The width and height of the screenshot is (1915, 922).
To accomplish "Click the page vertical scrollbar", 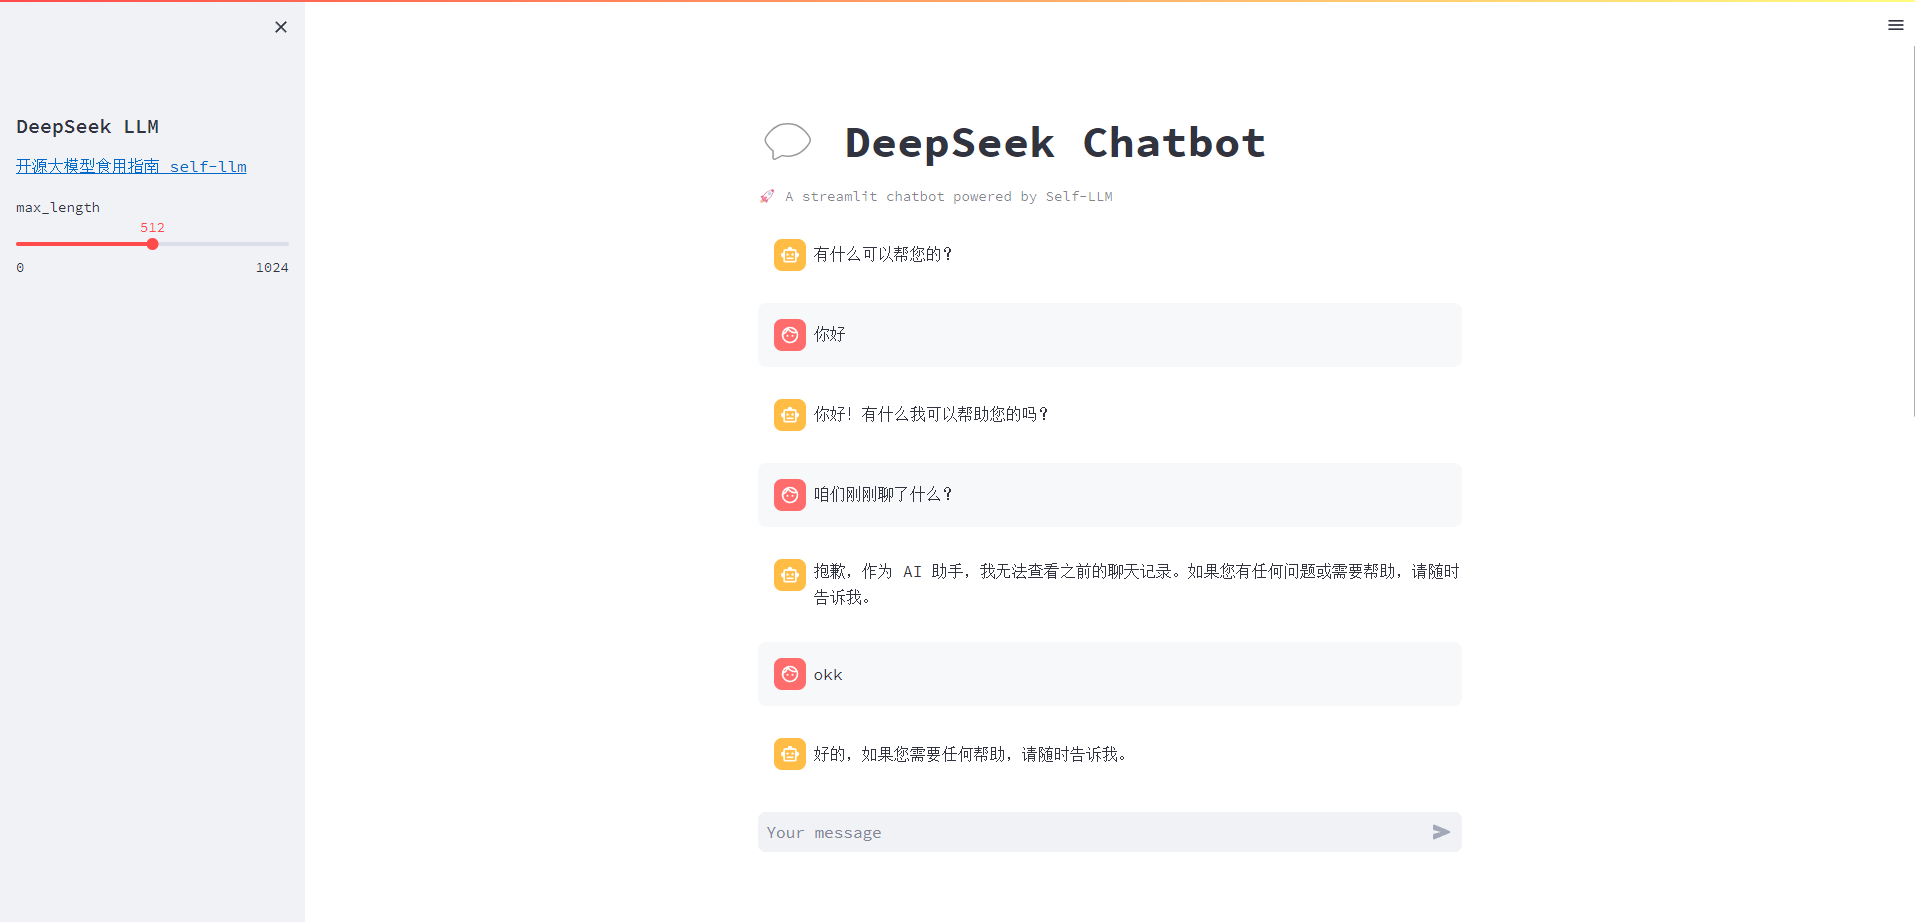I will (x=1913, y=230).
